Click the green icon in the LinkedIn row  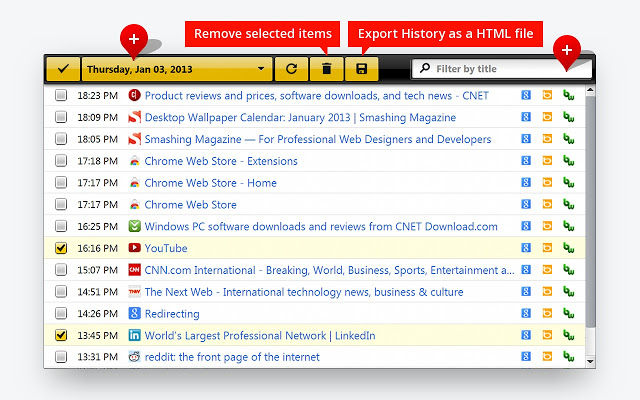point(568,335)
